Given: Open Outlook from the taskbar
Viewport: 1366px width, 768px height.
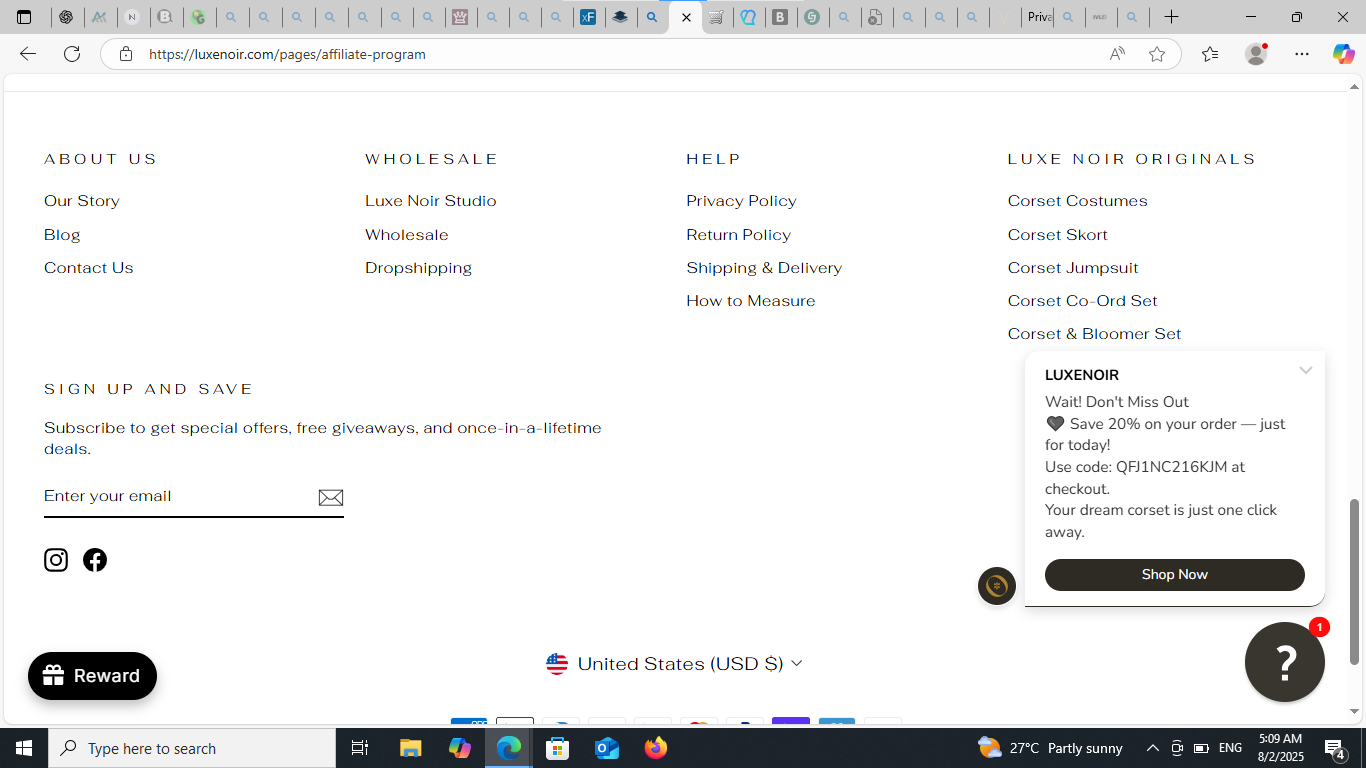Looking at the screenshot, I should 607,748.
